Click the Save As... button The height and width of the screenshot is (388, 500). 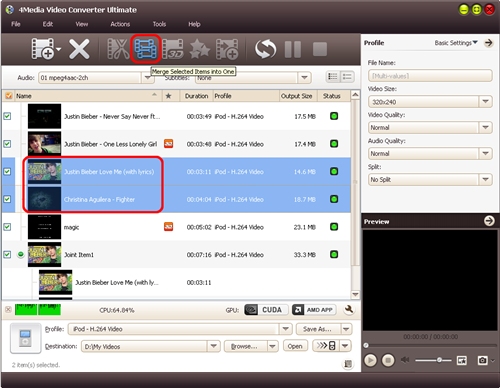(318, 329)
